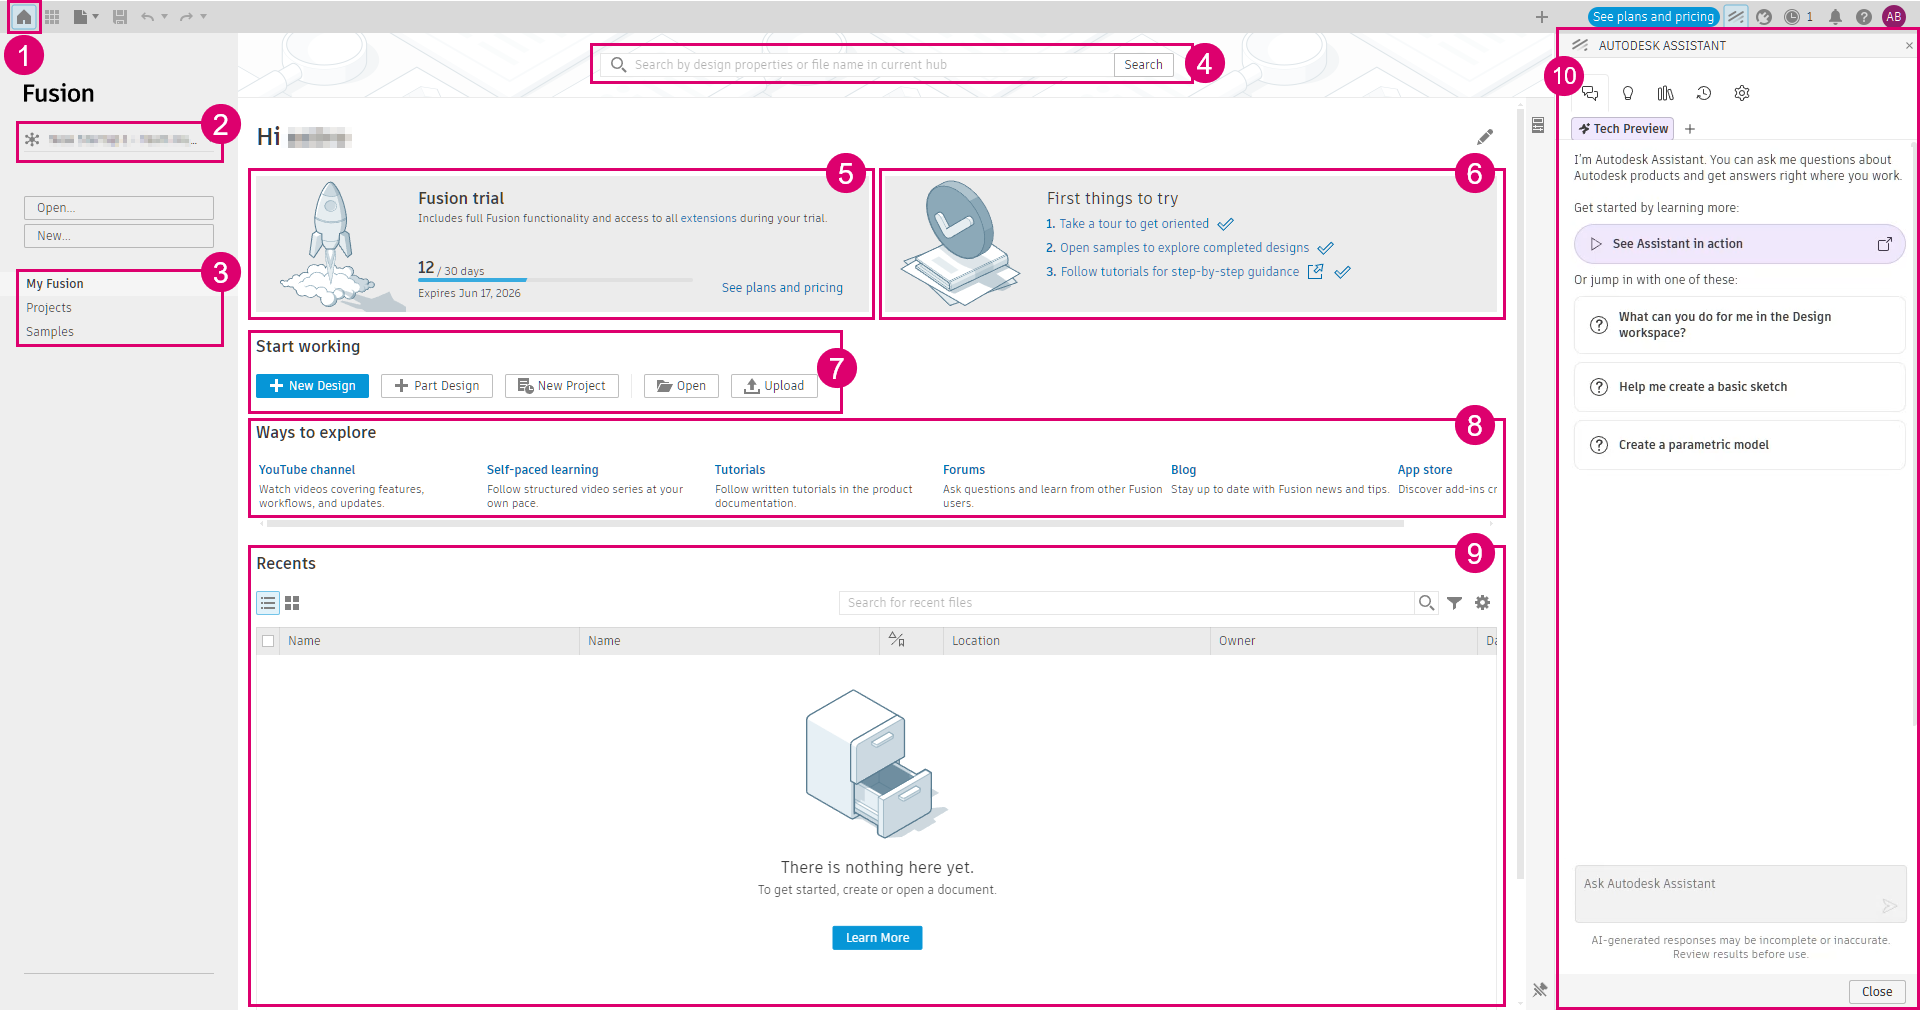This screenshot has height=1010, width=1920.
Task: Open the YouTube channel link
Action: pyautogui.click(x=307, y=470)
